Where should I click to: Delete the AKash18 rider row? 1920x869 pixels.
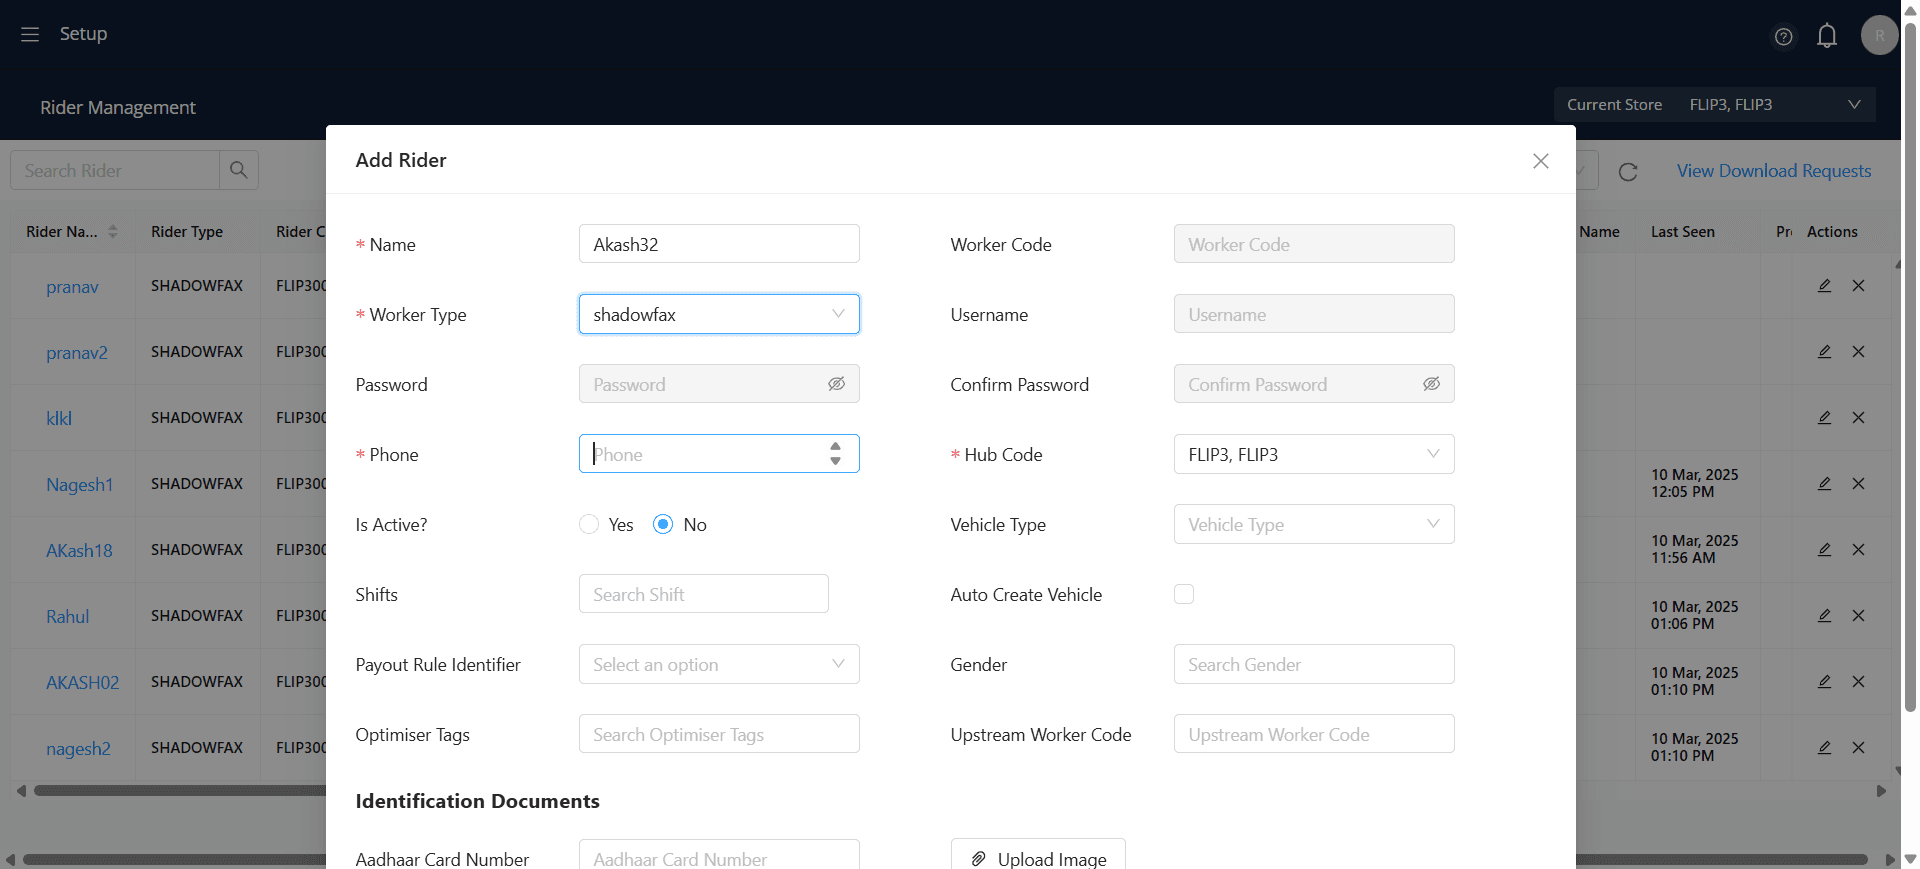tap(1858, 550)
